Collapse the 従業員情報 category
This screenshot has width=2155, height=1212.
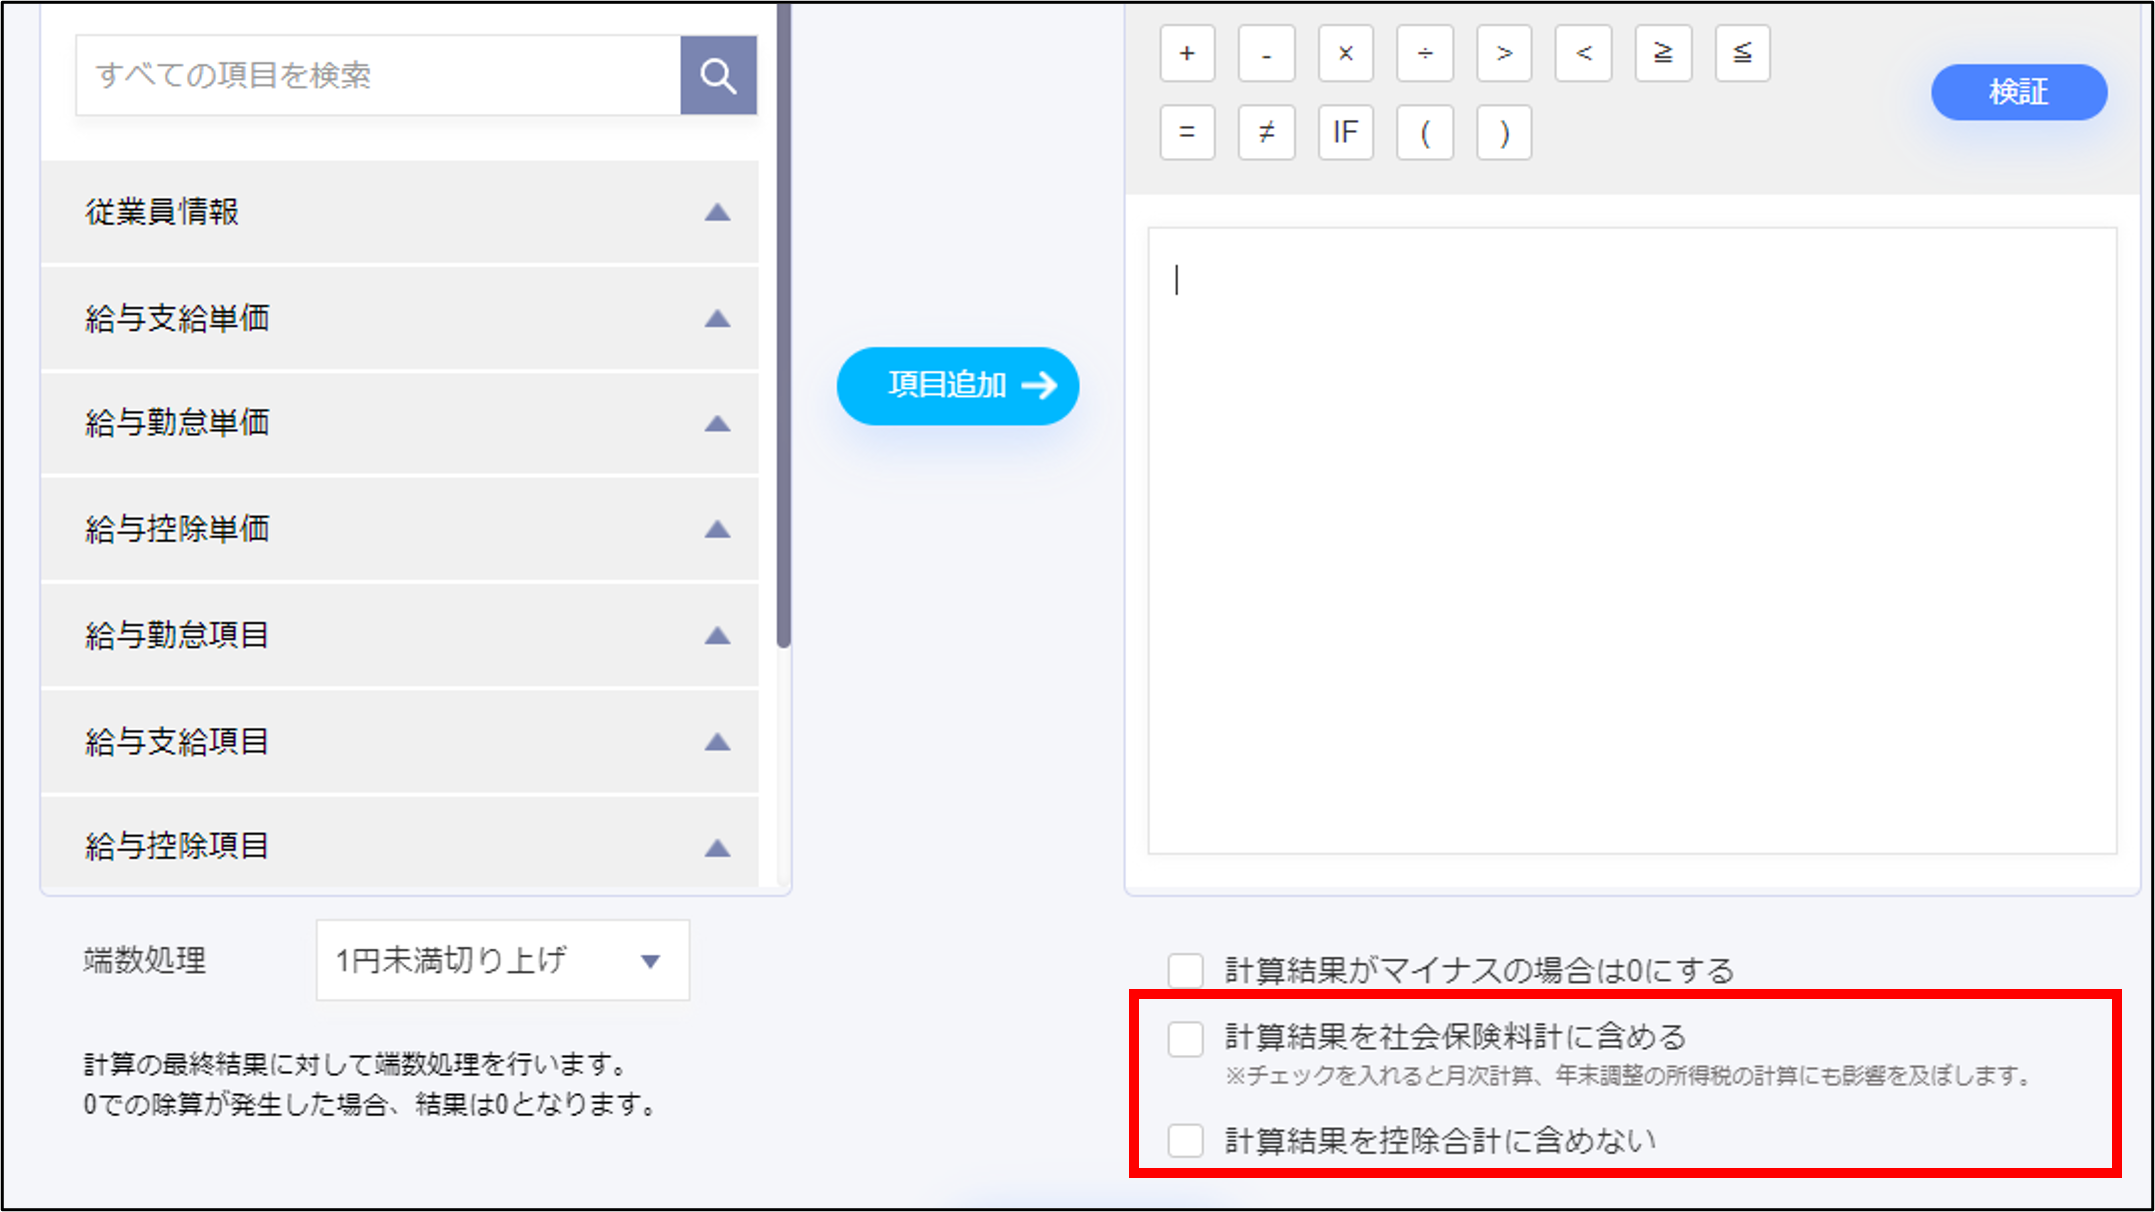pyautogui.click(x=718, y=212)
